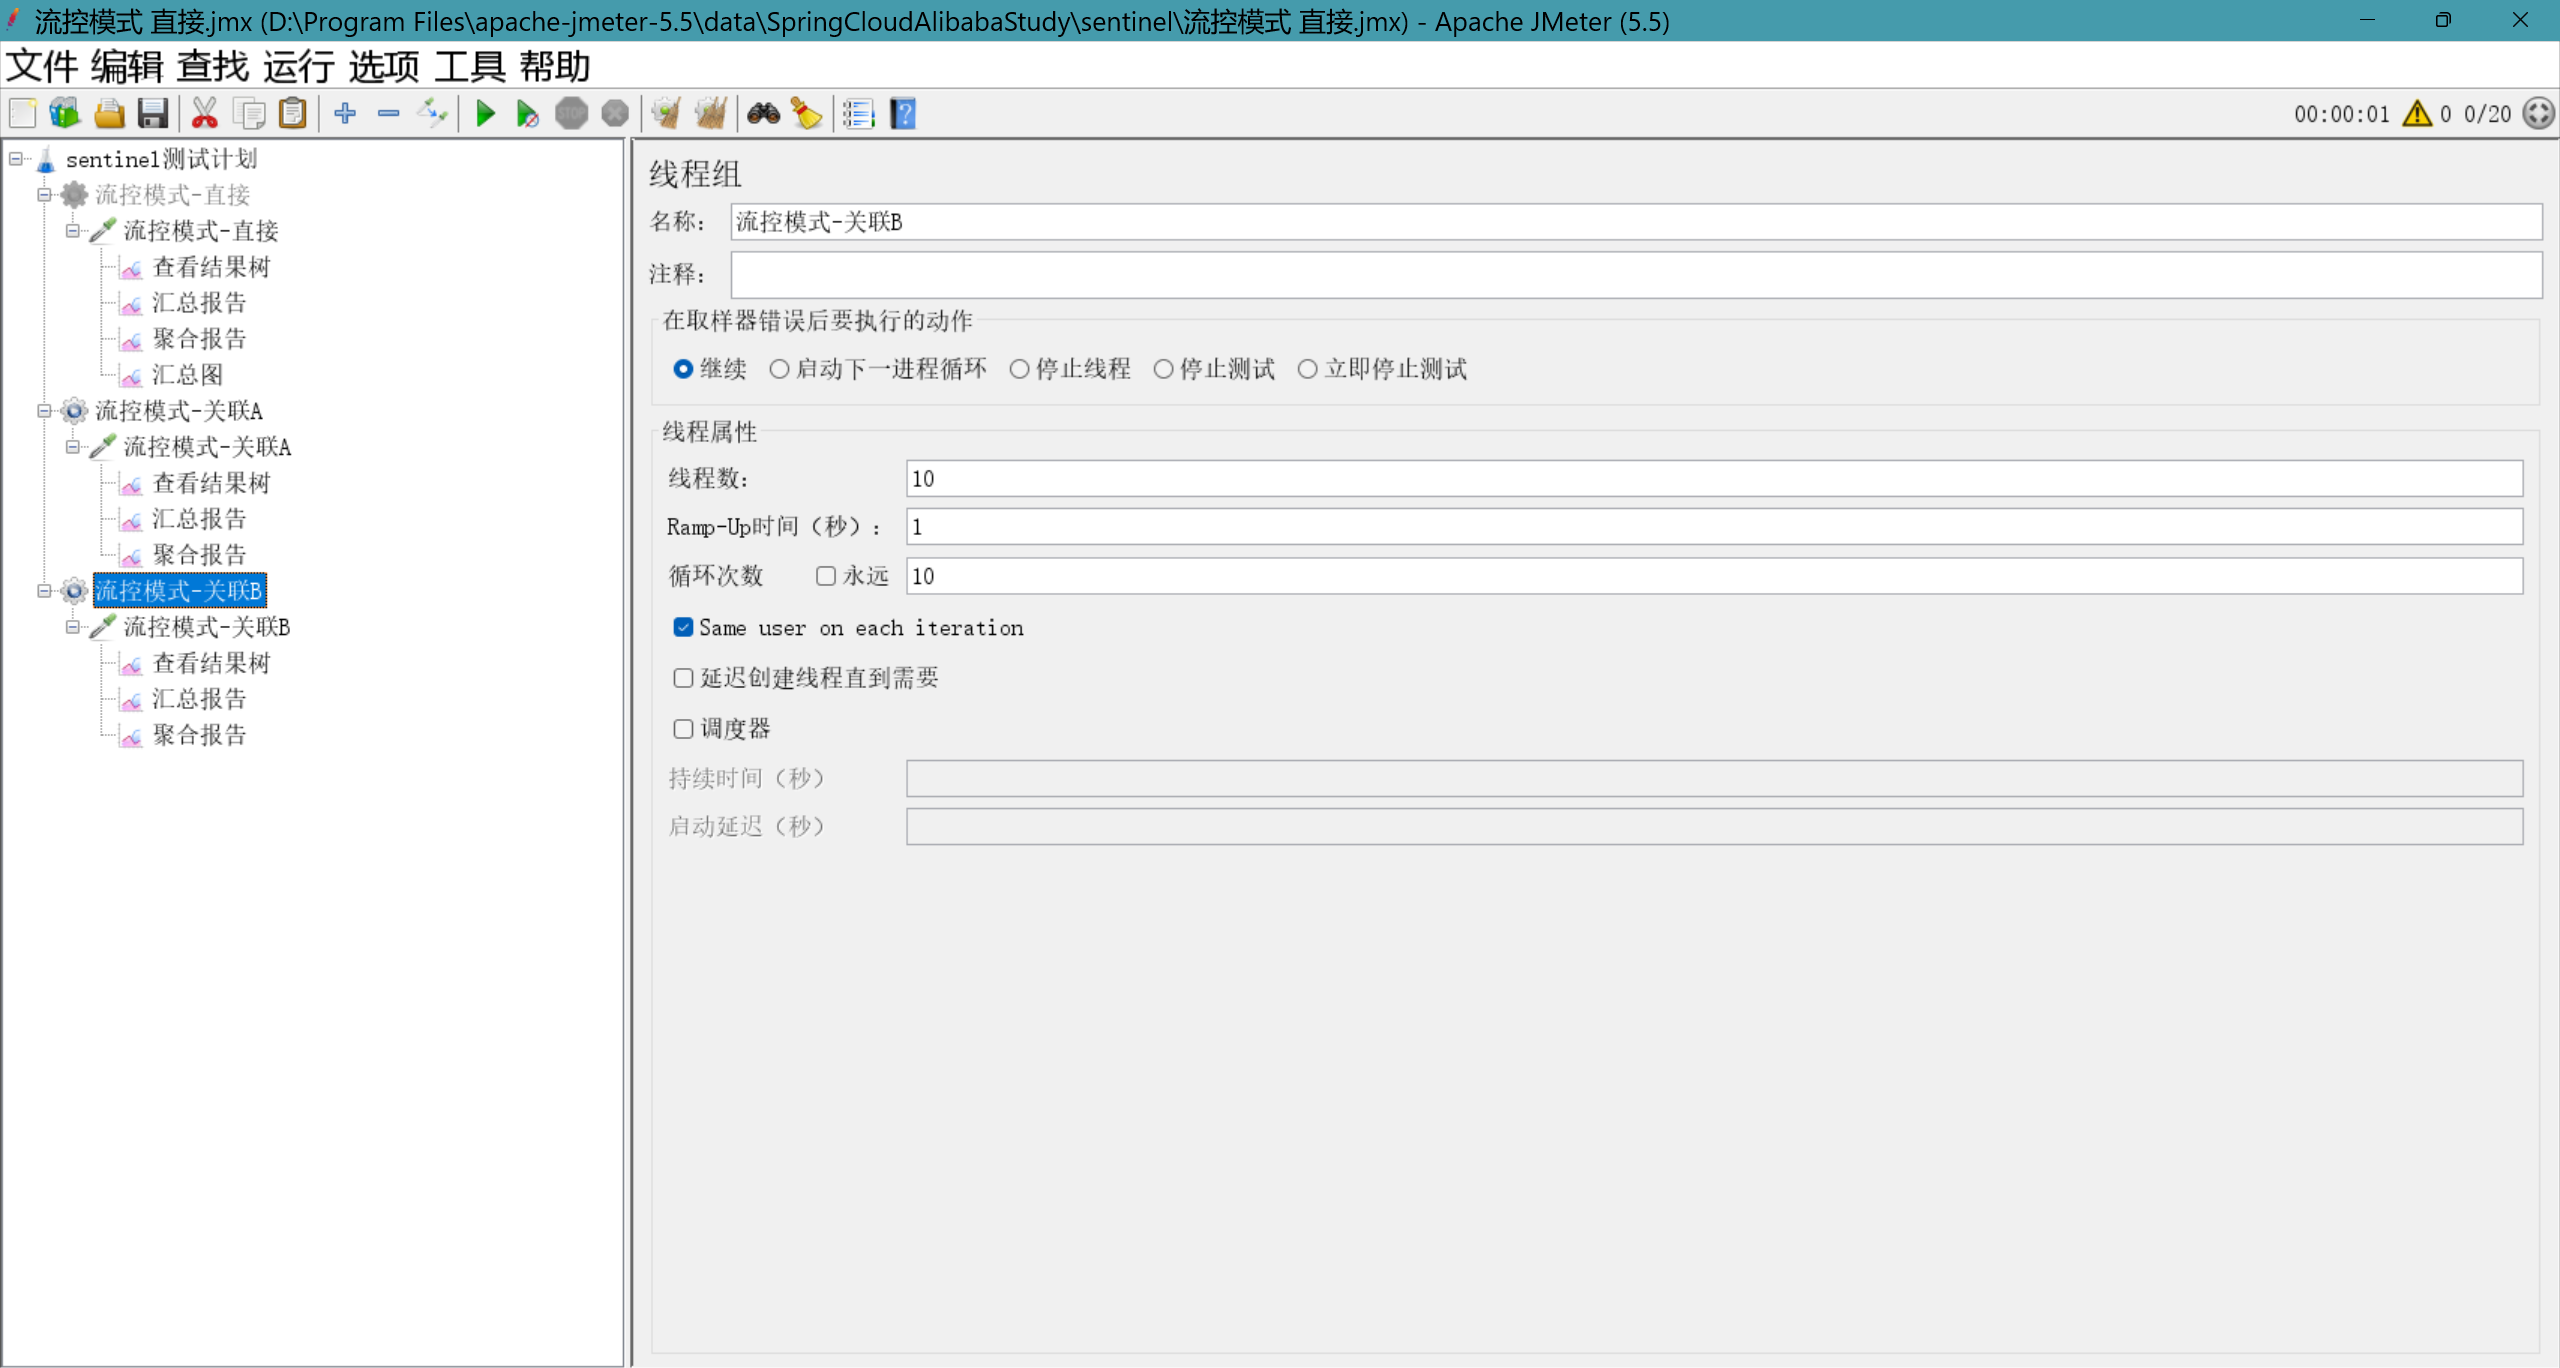
Task: Open the 选项 menu
Action: tap(384, 67)
